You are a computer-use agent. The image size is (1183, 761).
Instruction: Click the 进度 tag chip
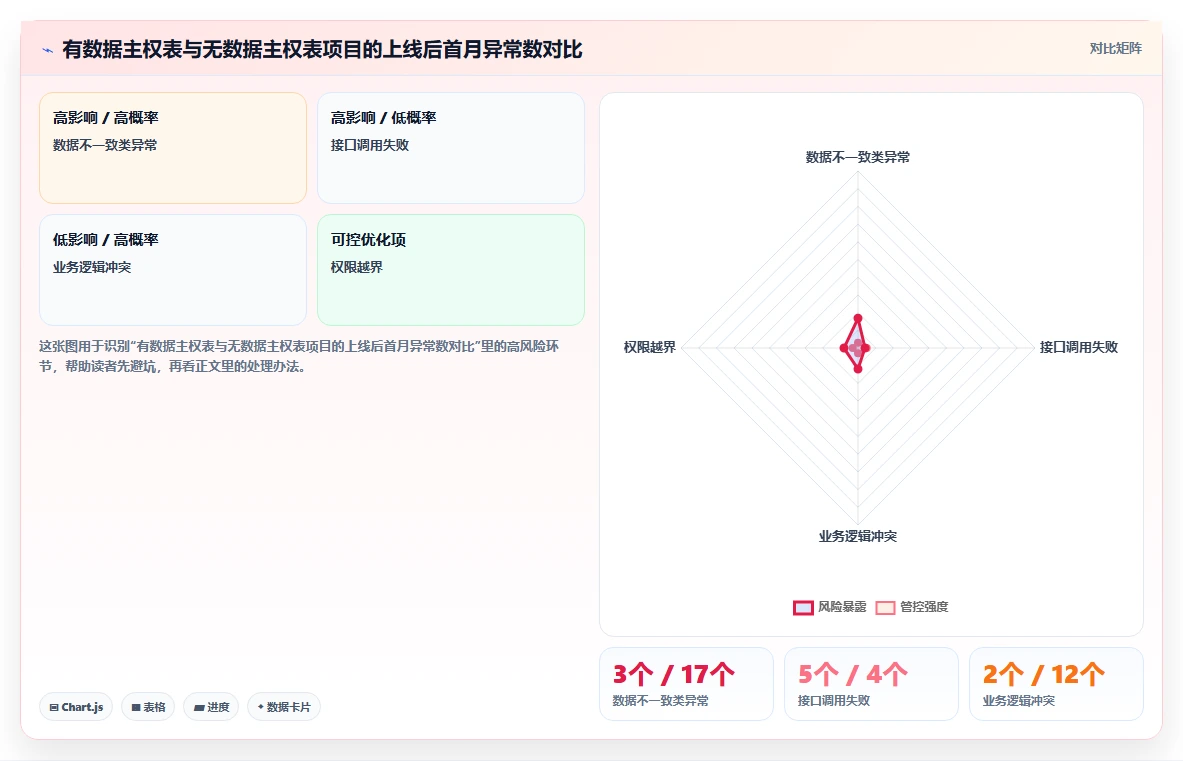211,707
